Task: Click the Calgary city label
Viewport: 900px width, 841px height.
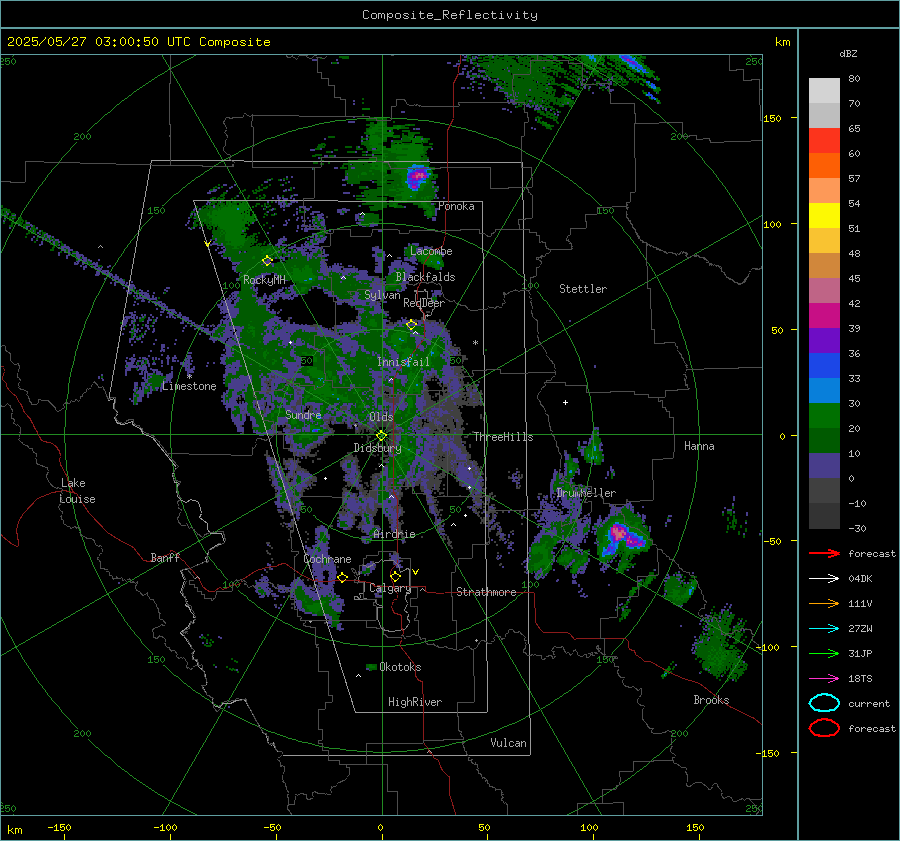Action: coord(390,588)
